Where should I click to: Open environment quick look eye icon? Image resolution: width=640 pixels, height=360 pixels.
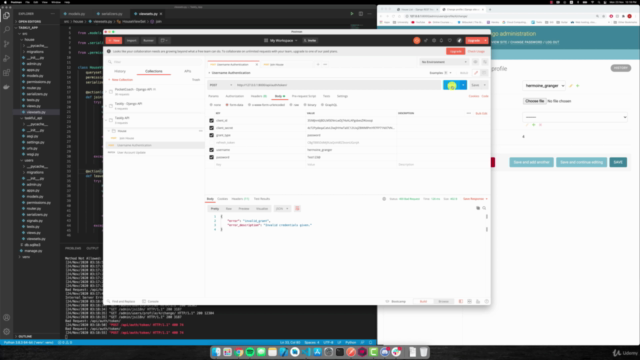click(476, 62)
